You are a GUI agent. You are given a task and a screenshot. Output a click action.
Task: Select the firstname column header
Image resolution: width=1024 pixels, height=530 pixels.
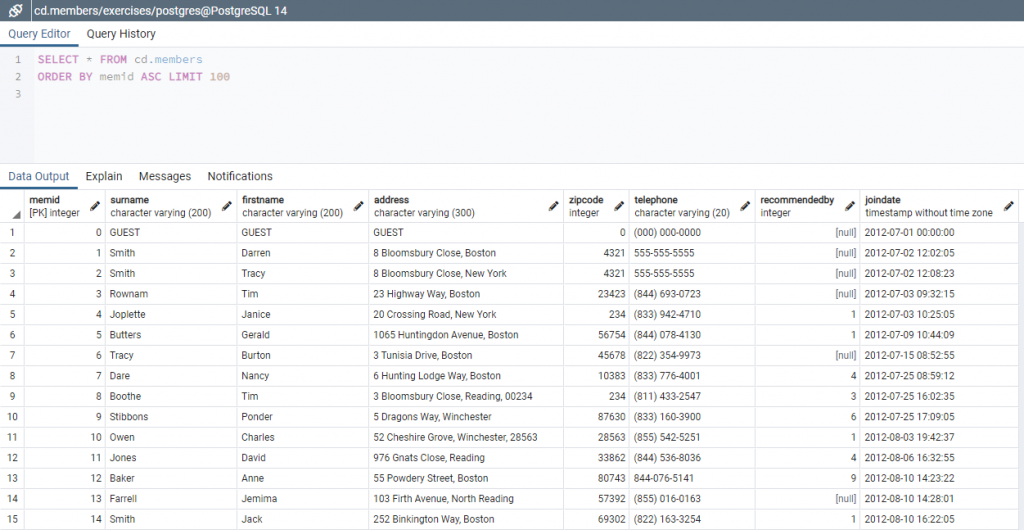303,206
